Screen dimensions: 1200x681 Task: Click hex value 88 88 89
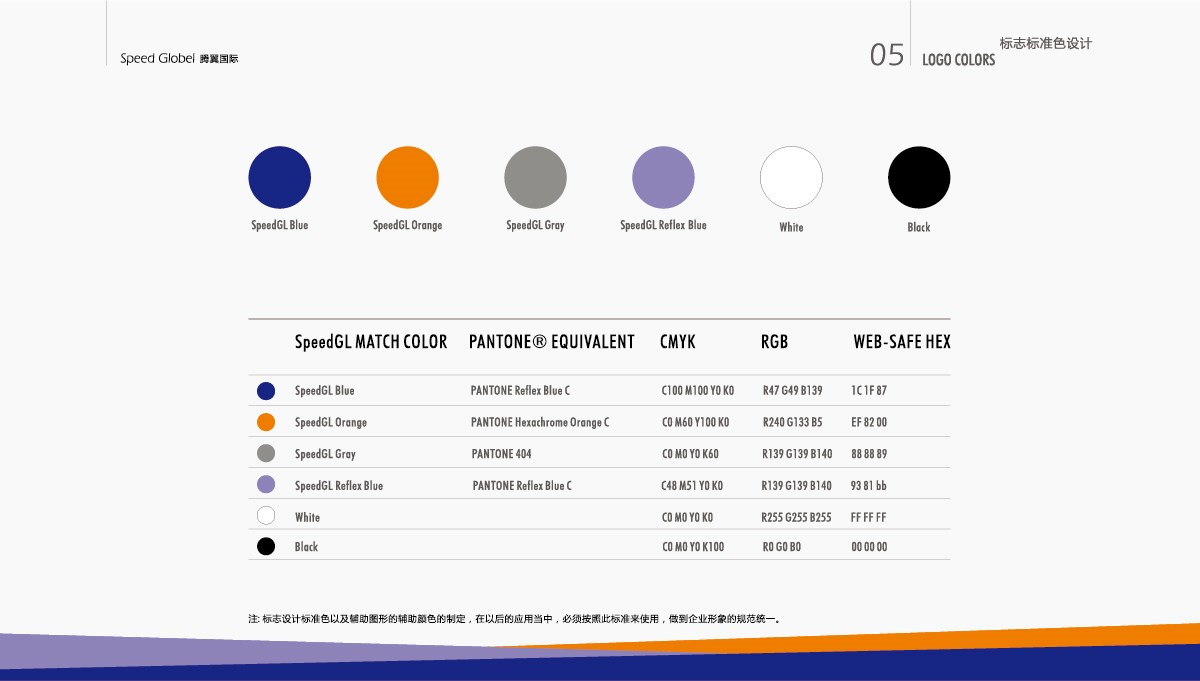(869, 454)
